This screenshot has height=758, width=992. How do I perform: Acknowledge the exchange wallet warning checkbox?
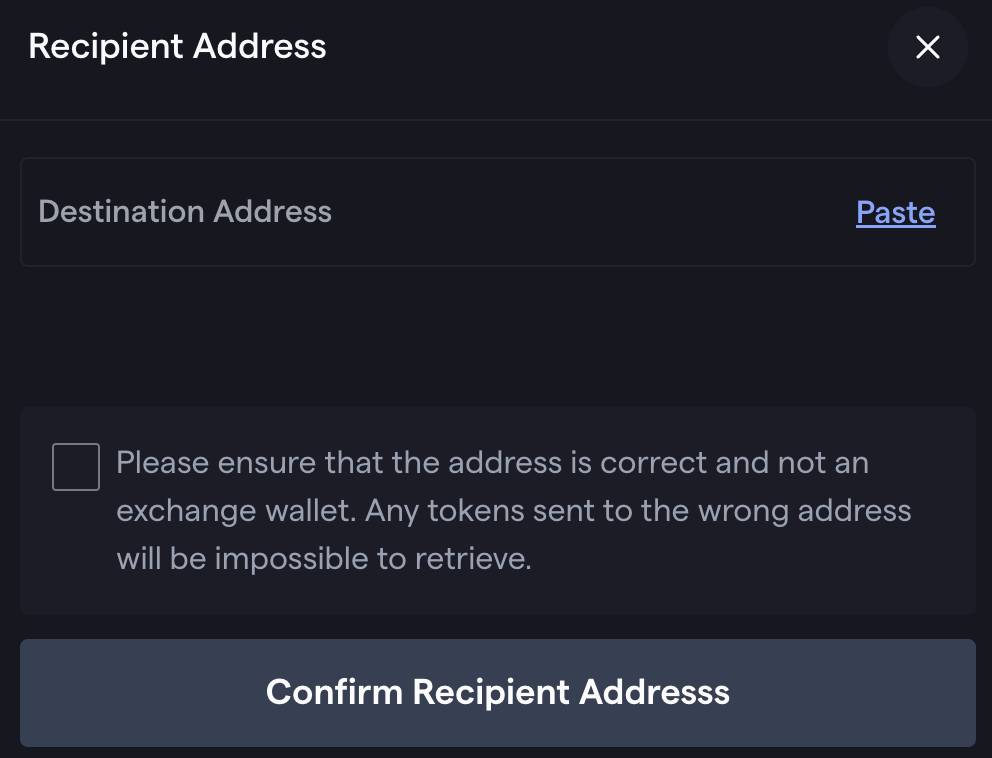pyautogui.click(x=76, y=467)
